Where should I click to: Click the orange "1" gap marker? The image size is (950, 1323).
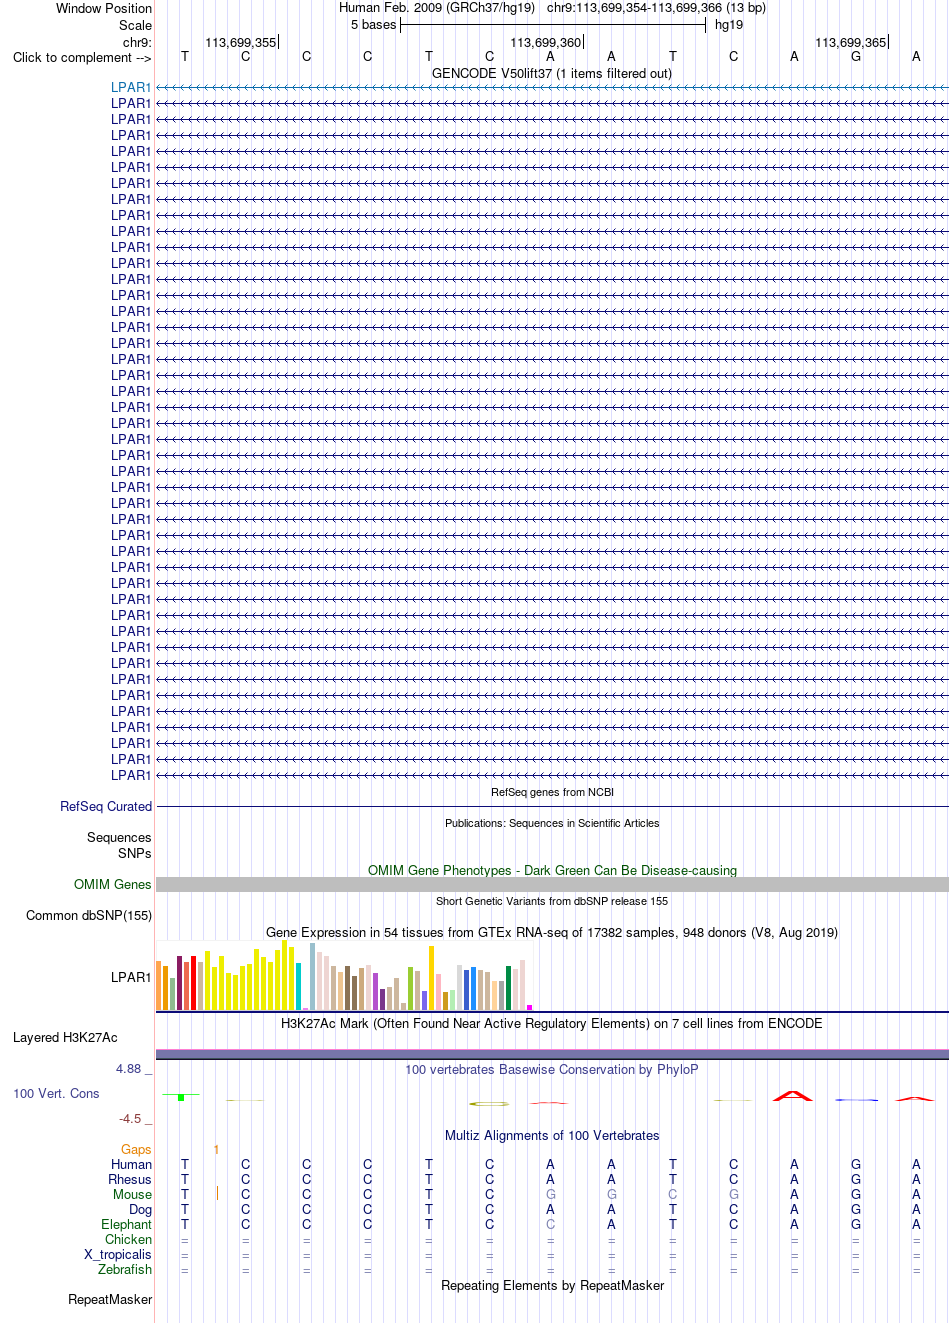point(216,1150)
